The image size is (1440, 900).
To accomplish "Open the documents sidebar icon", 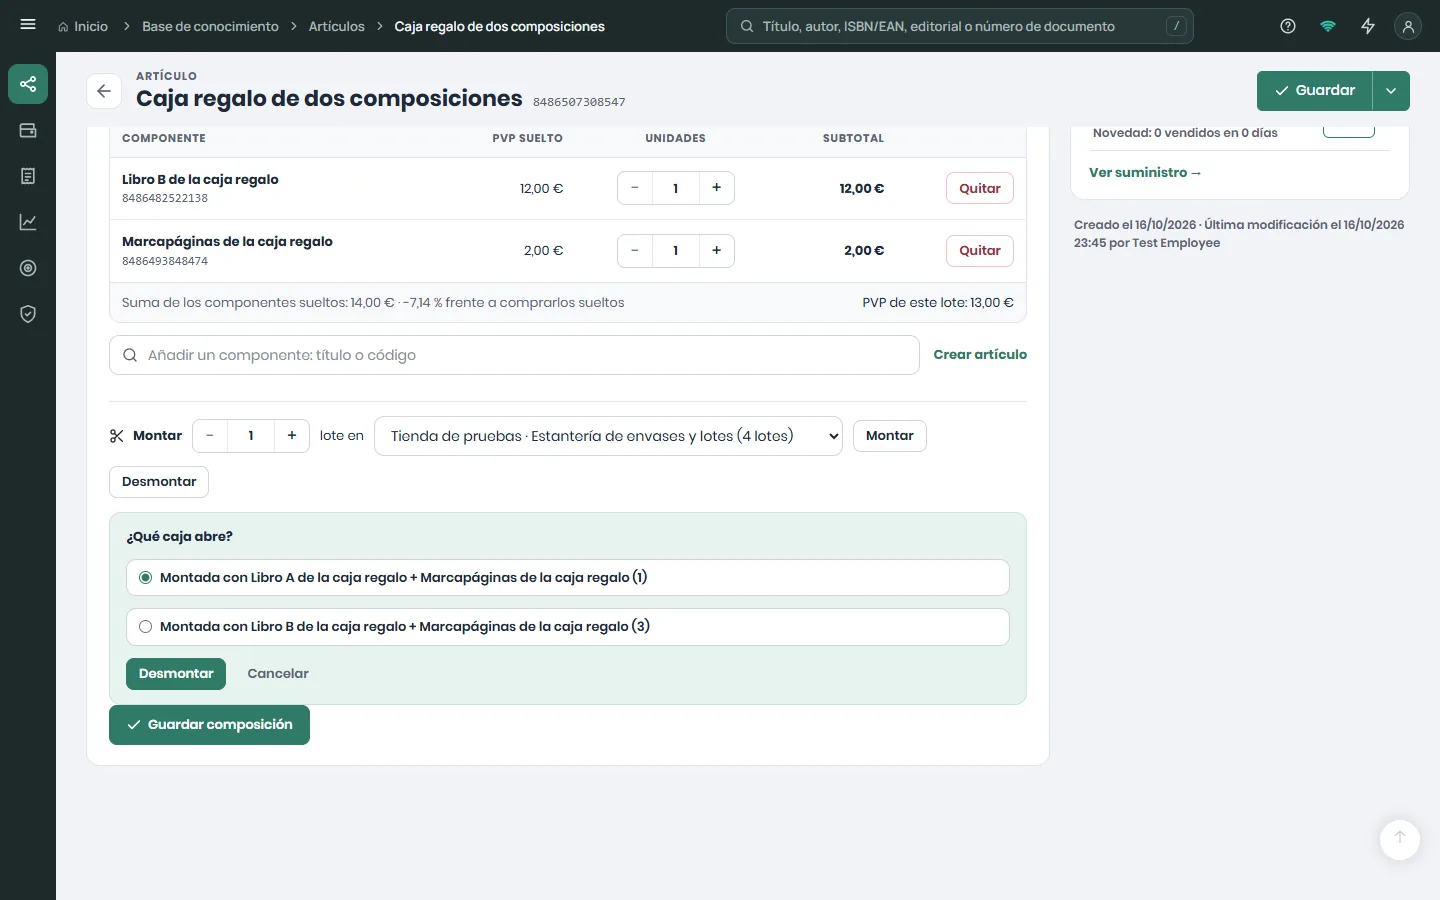I will [28, 176].
